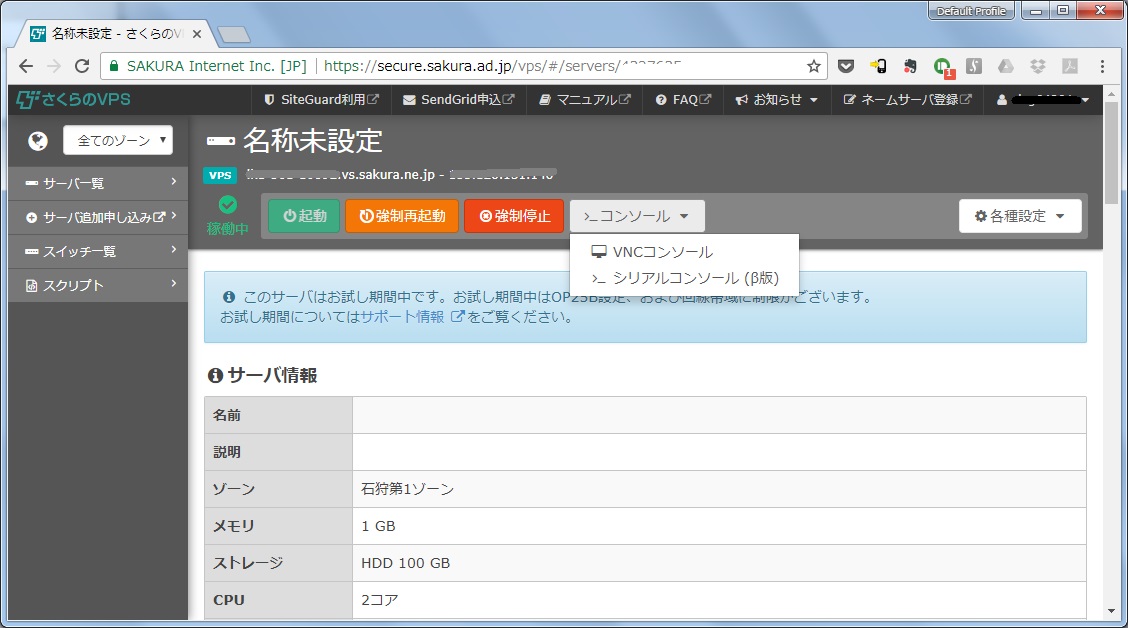
Task: Click the HDD 100 GB storage value
Action: click(x=406, y=563)
